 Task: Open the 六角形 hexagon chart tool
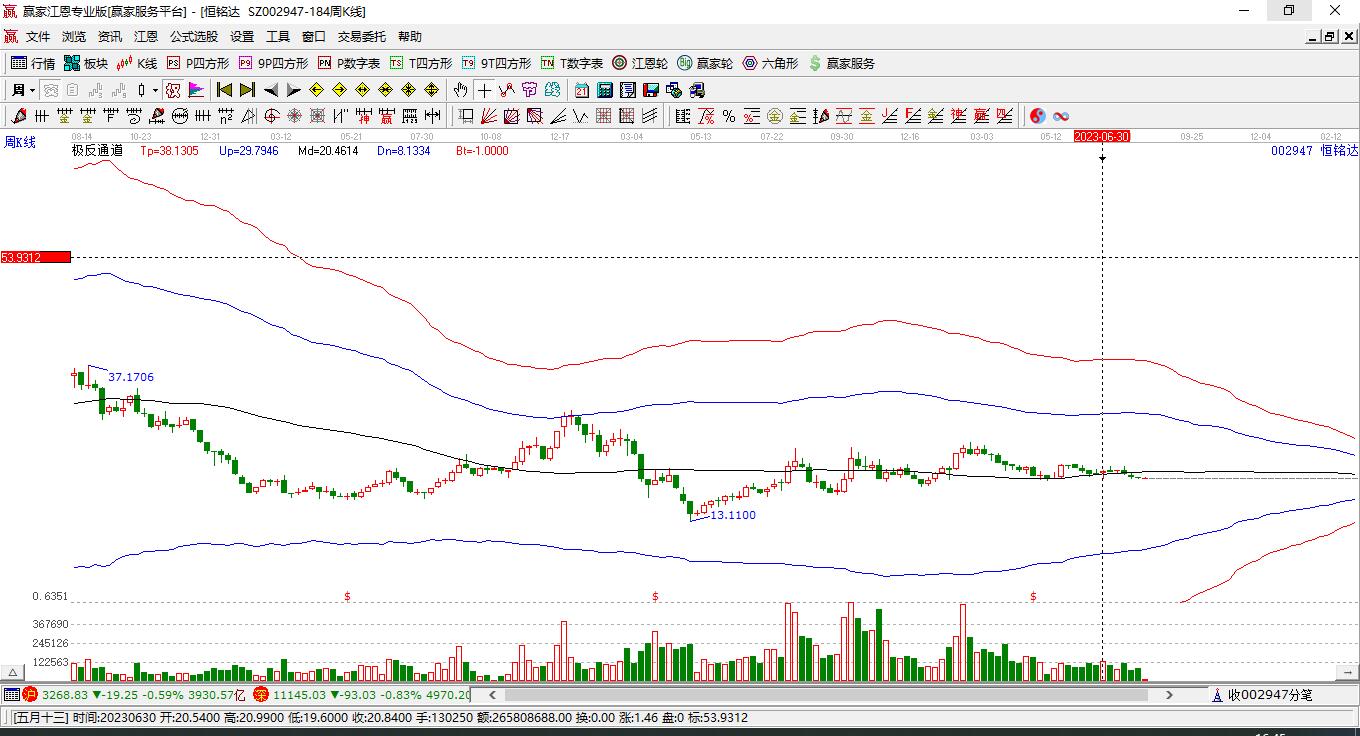770,63
